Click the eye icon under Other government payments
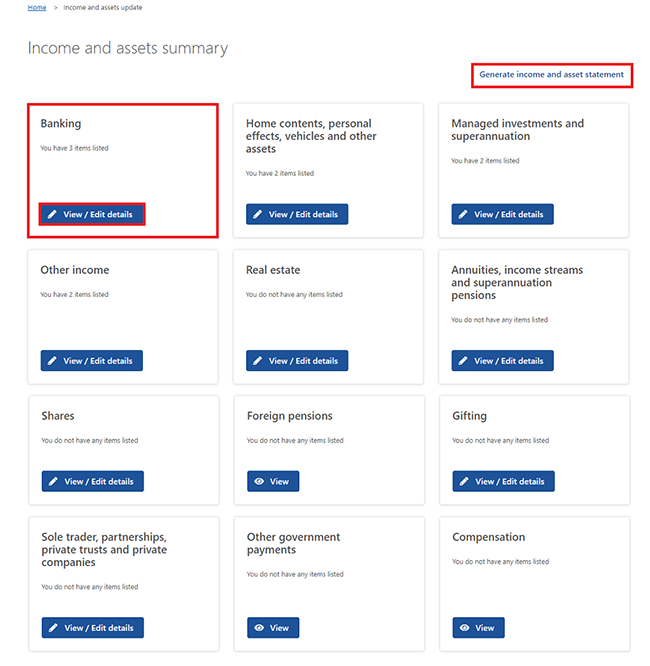Image resolution: width=650 pixels, height=666 pixels. [260, 628]
